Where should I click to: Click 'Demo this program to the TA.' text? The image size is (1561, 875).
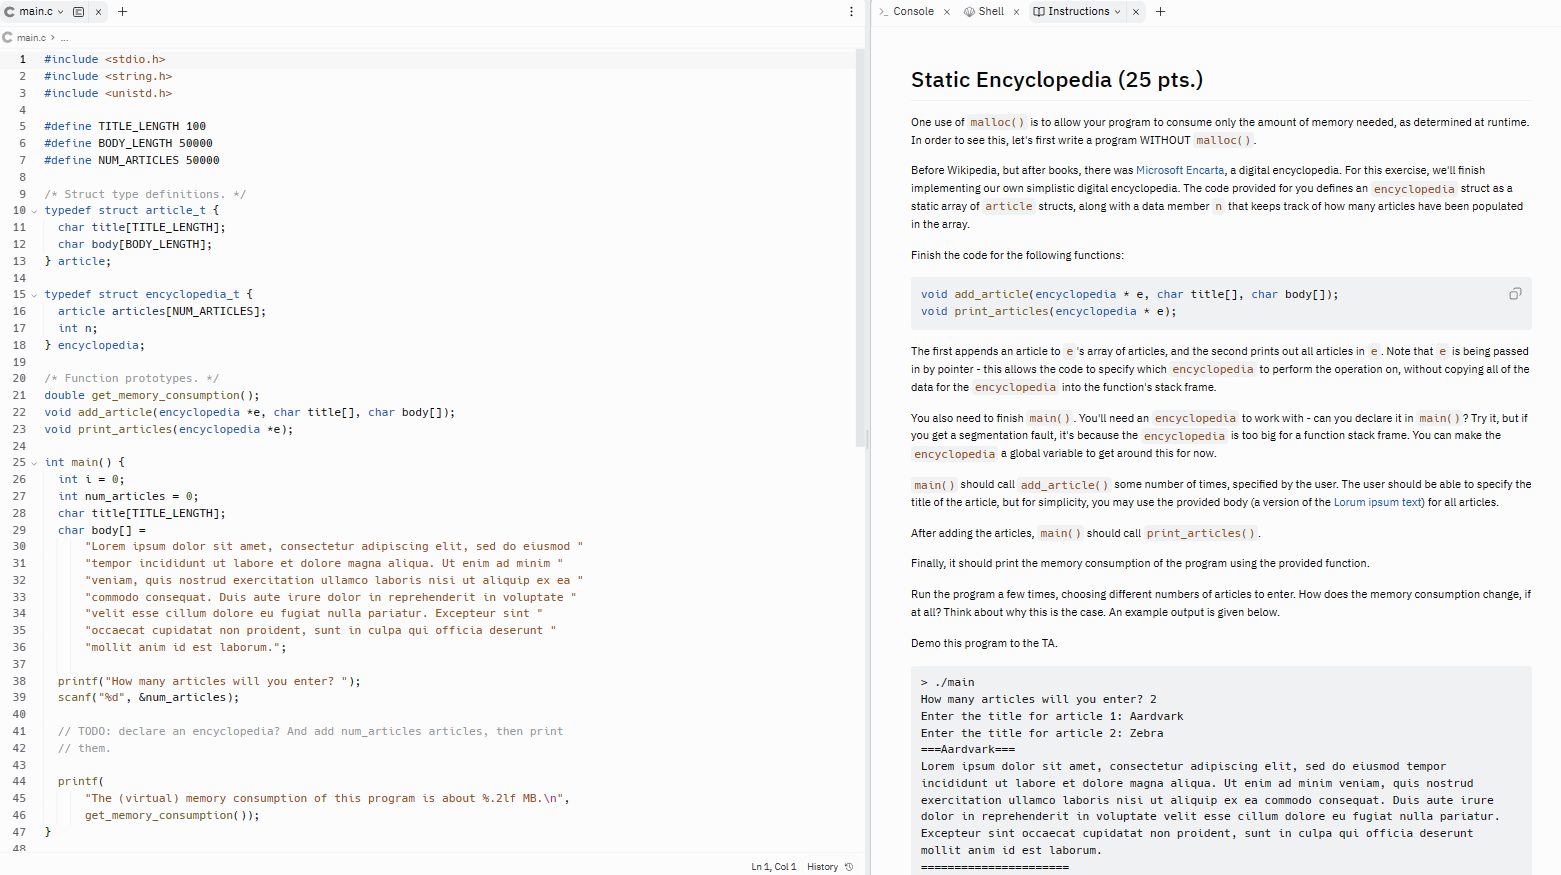[984, 643]
